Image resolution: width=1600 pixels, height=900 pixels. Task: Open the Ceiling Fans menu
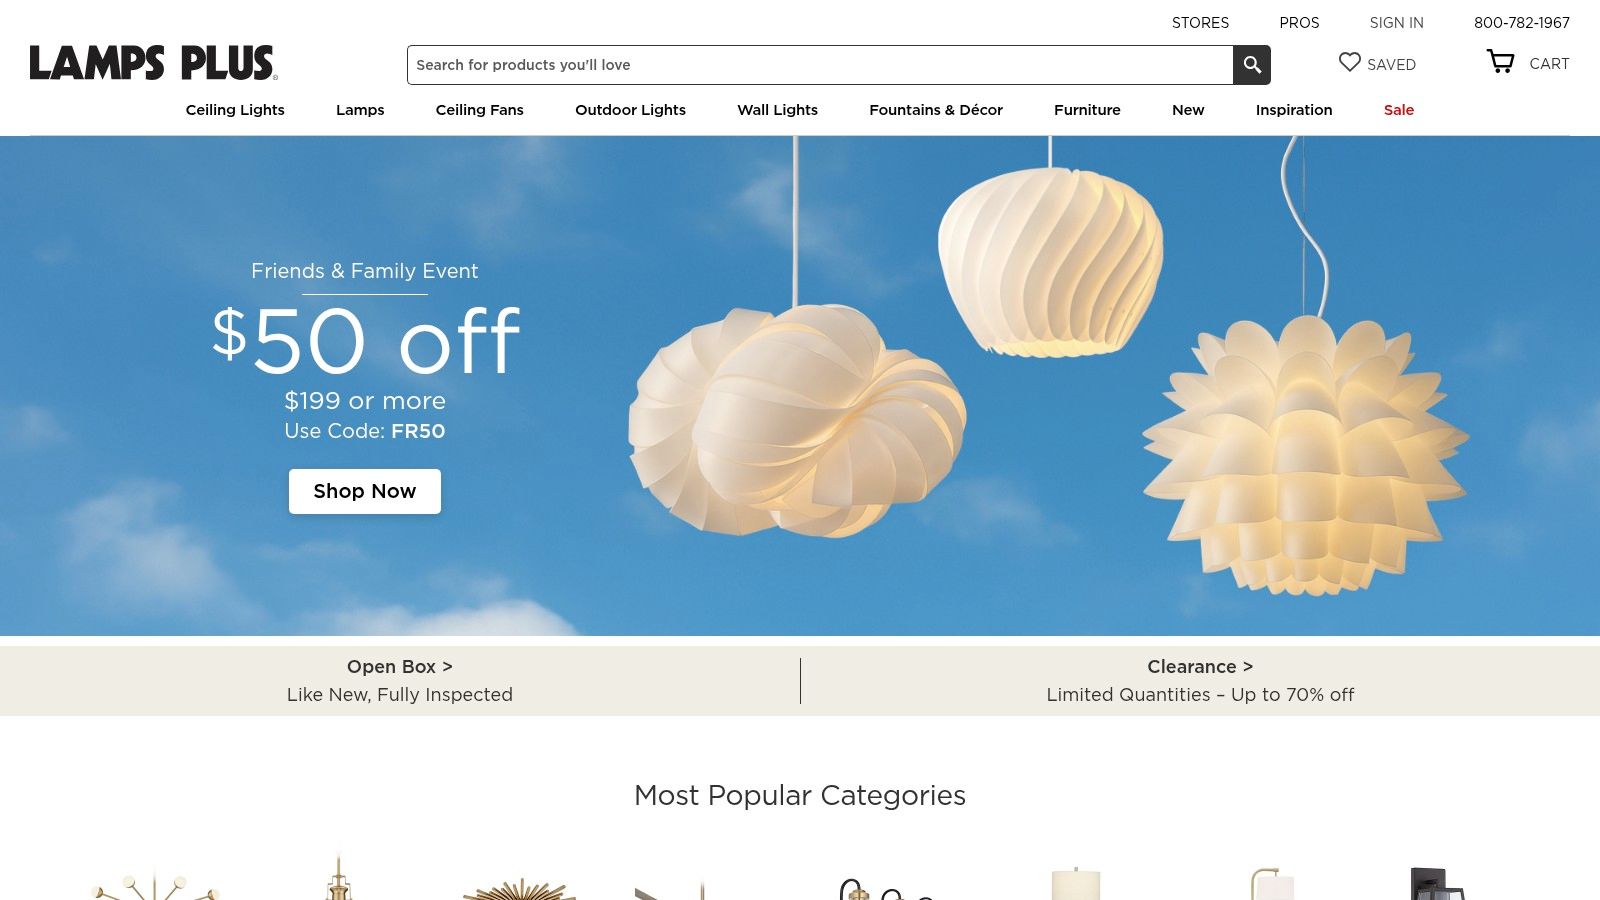[x=480, y=110]
